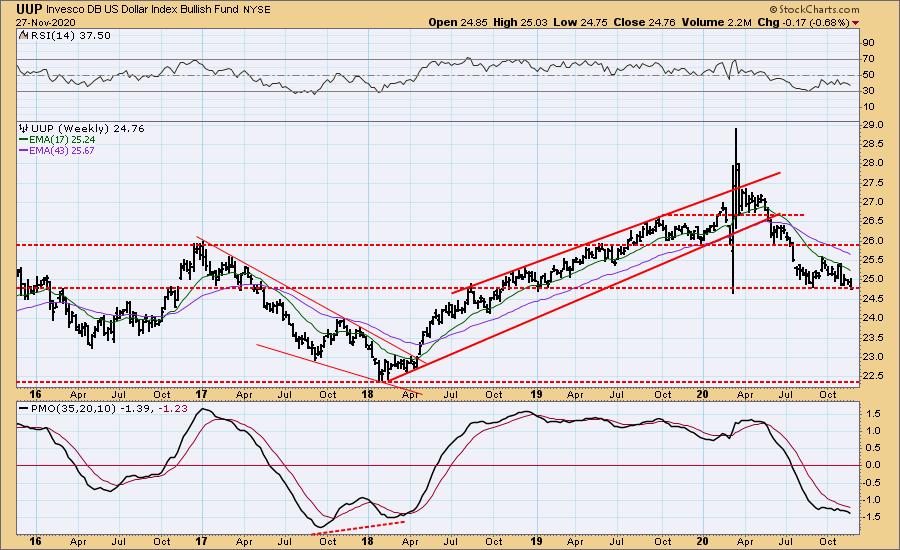
Task: Click the PMO axis label 1.5
Action: [x=873, y=413]
